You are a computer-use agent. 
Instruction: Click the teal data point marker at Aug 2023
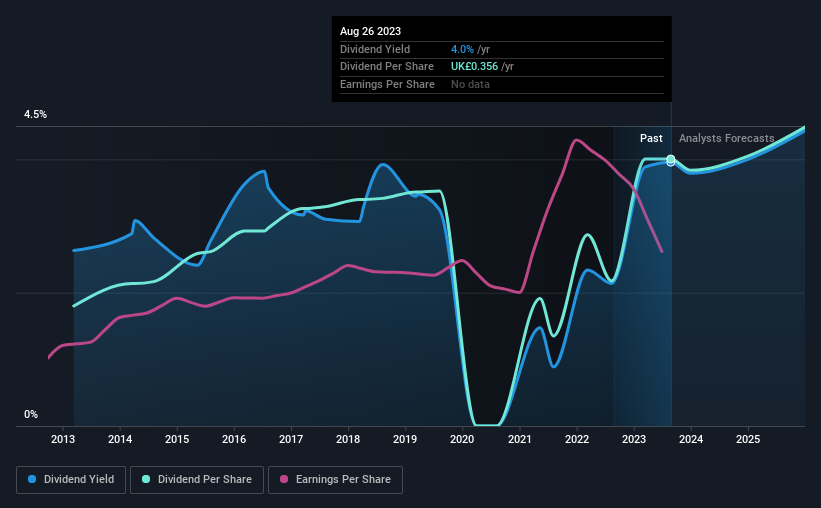click(x=671, y=159)
